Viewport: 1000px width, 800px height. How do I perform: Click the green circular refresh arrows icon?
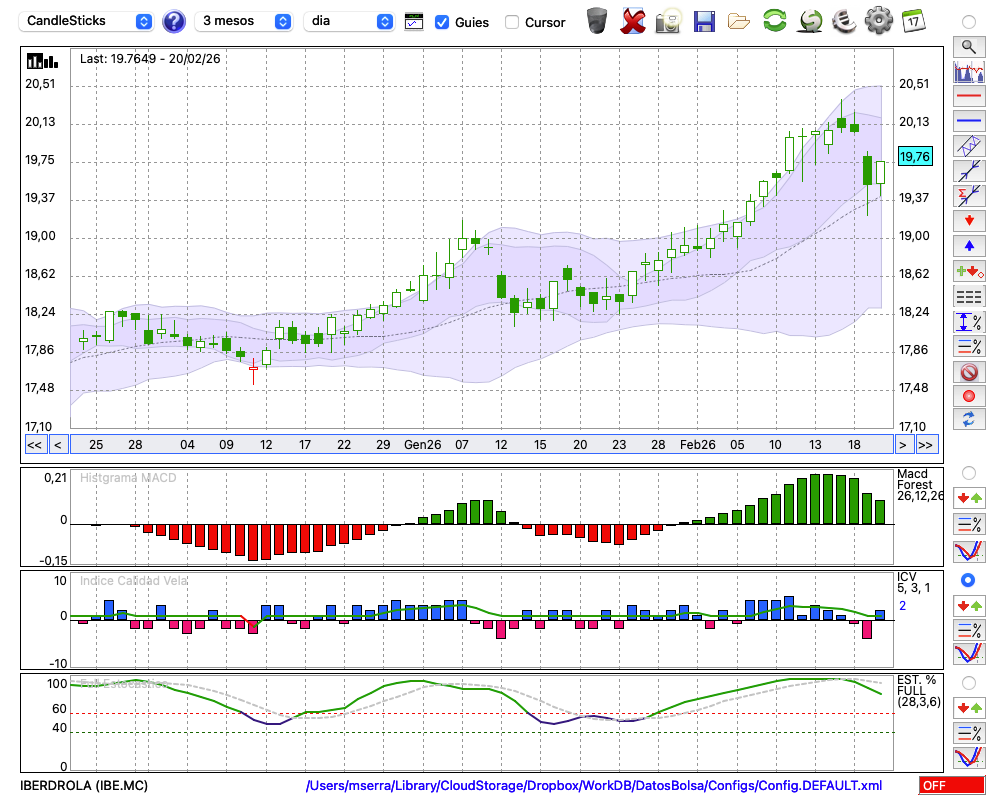click(x=774, y=21)
